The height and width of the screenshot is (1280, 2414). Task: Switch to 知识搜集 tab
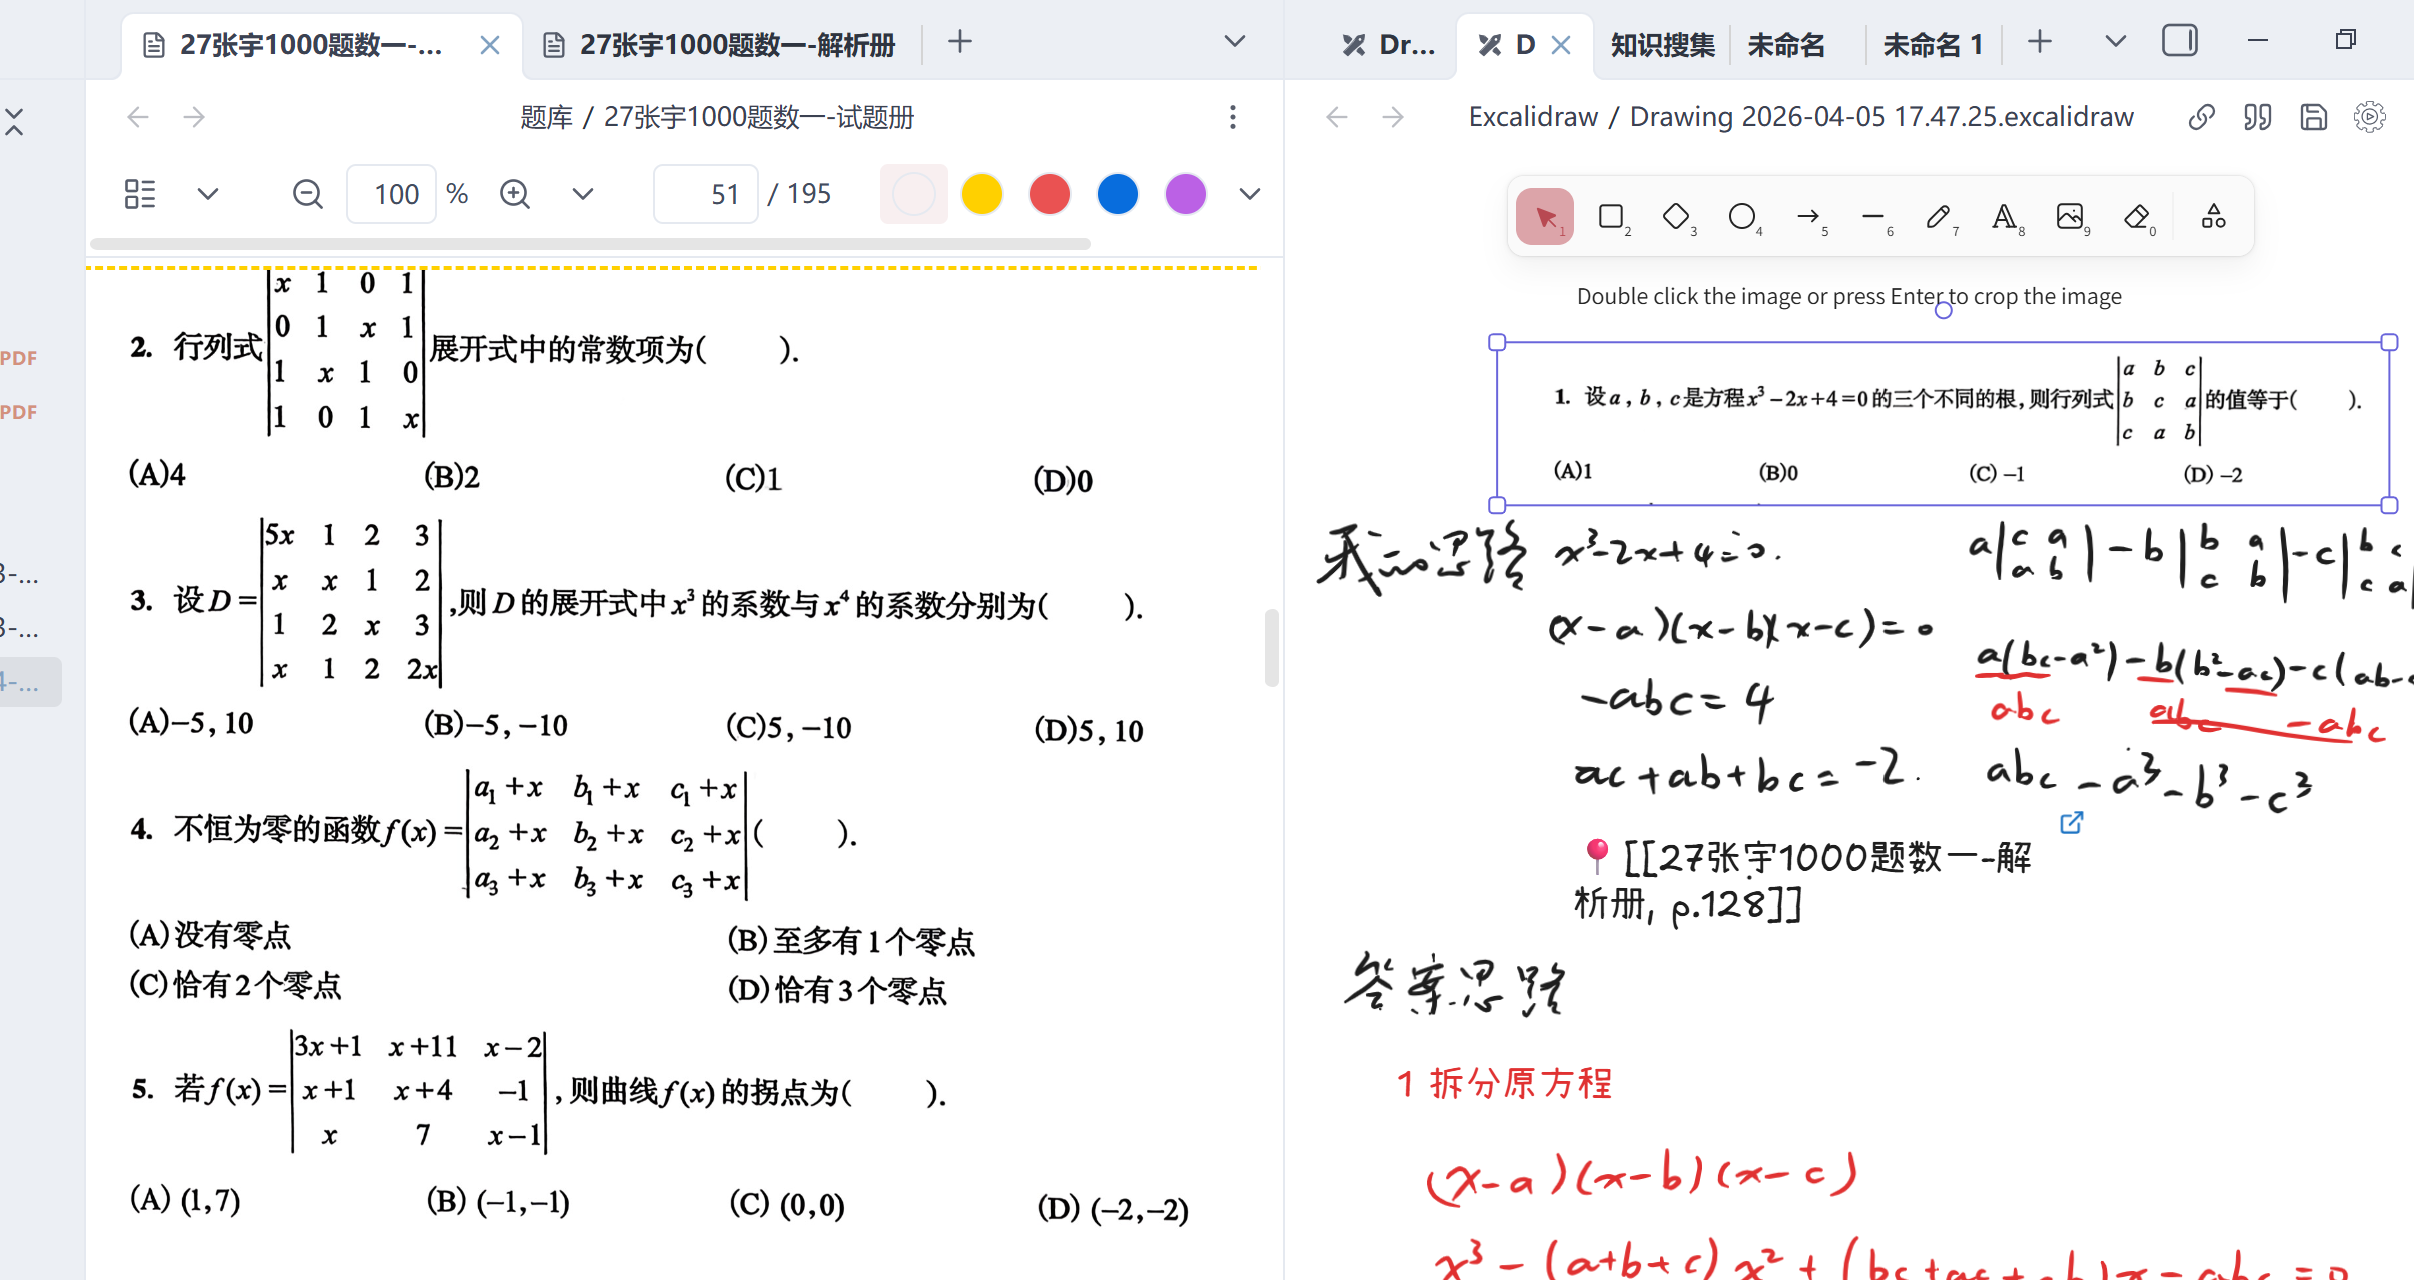pos(1662,45)
